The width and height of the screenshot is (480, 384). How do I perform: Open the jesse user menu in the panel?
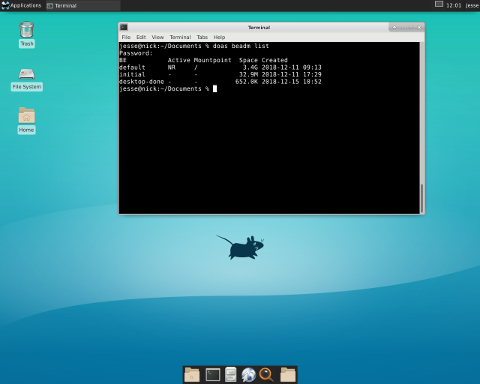click(x=472, y=6)
